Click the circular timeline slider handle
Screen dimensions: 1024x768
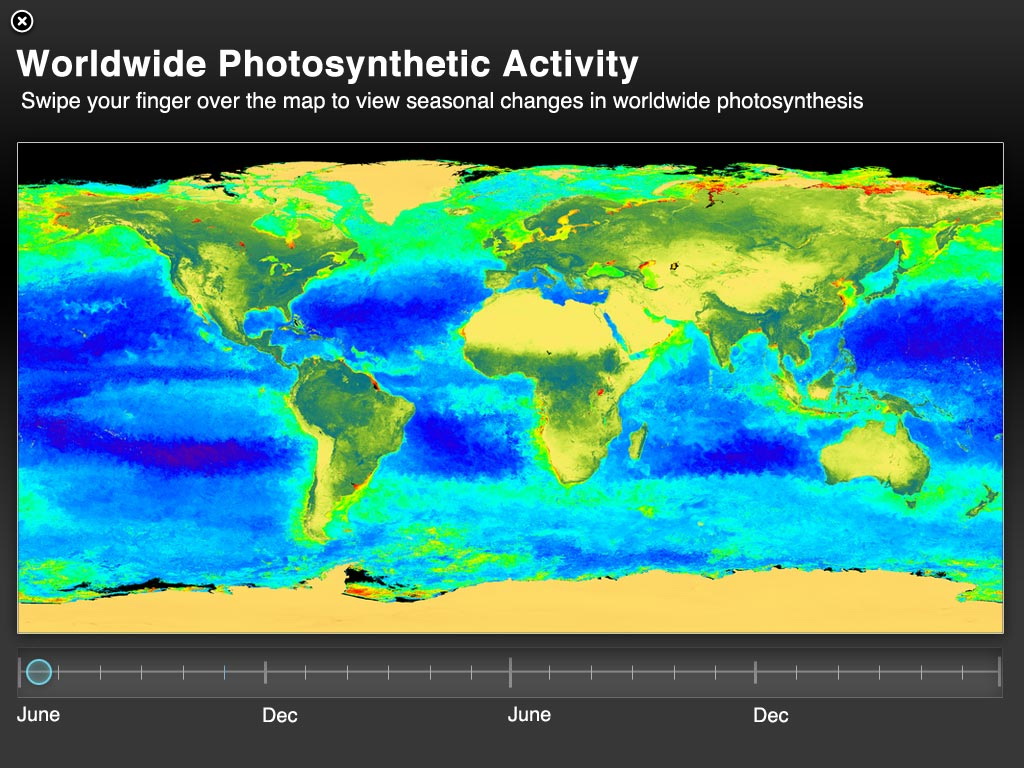click(39, 672)
